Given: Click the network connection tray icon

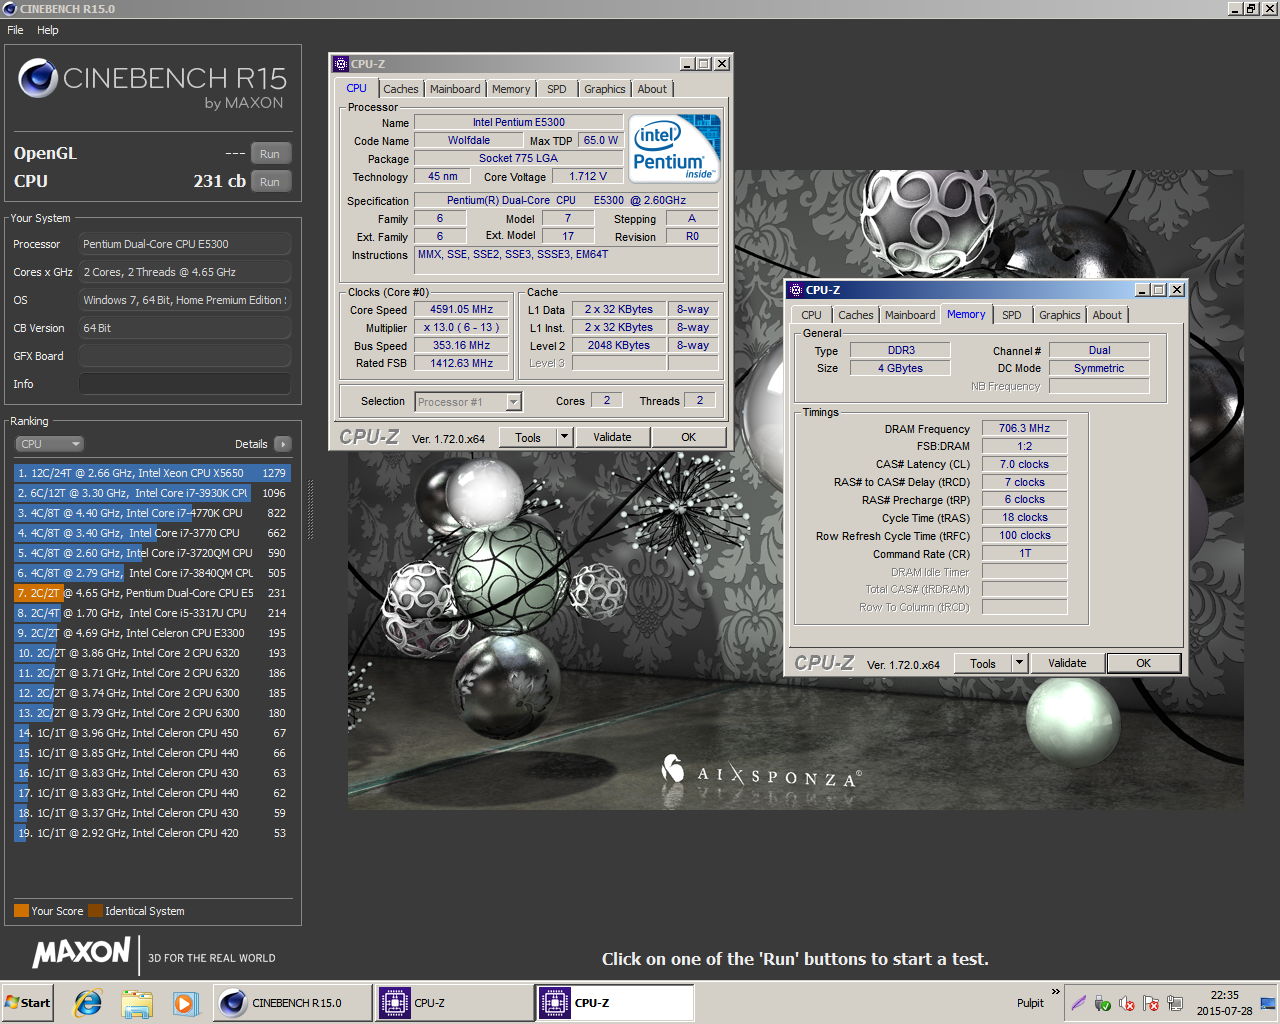Looking at the screenshot, I should (1175, 1003).
